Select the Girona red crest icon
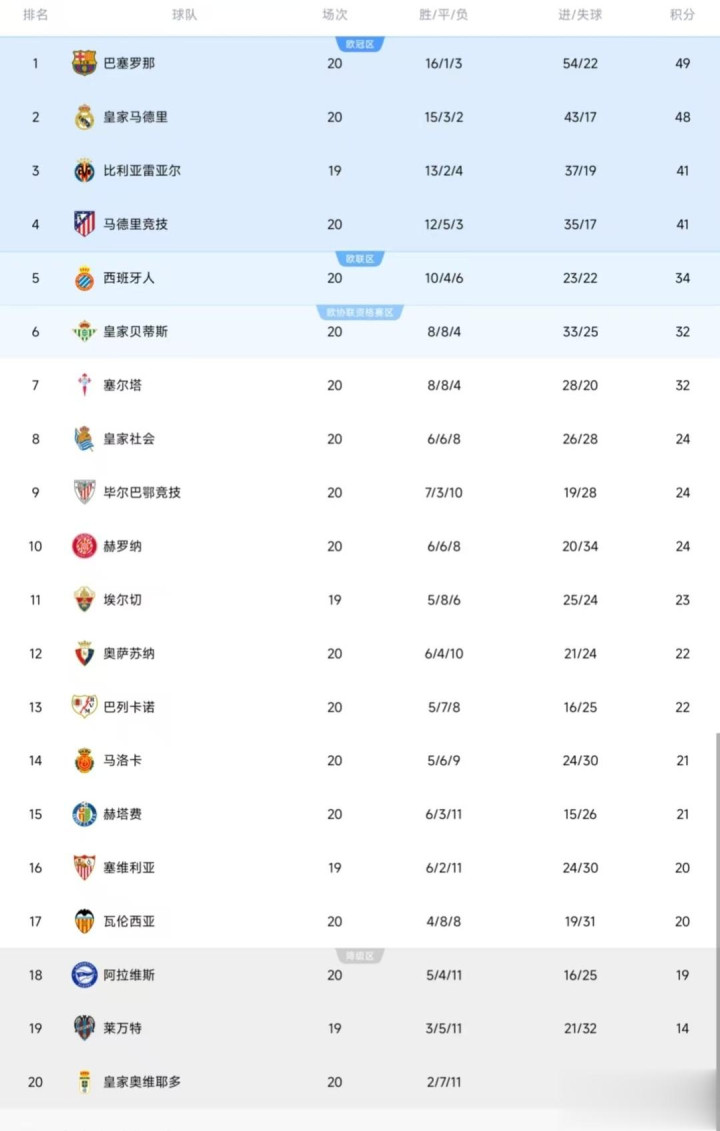Image resolution: width=720 pixels, height=1131 pixels. 84,546
